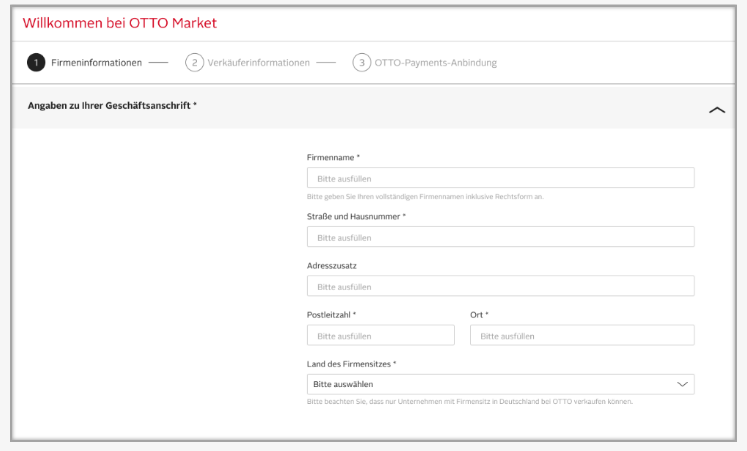Click the 'Firmenname *' label
The width and height of the screenshot is (747, 451).
coord(333,158)
